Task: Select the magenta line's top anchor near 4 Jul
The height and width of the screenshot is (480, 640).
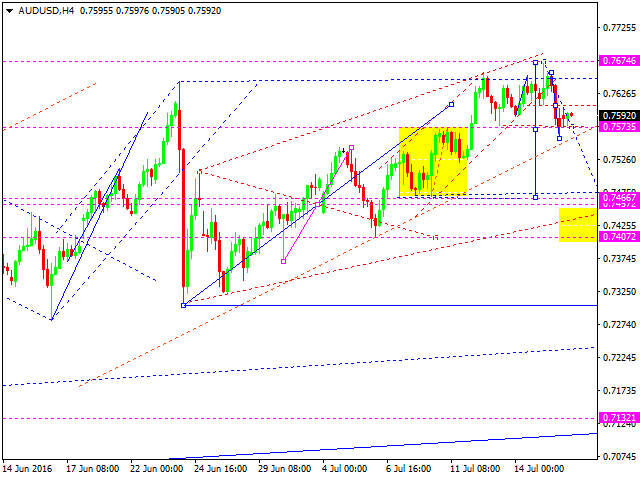Action: pyautogui.click(x=351, y=147)
